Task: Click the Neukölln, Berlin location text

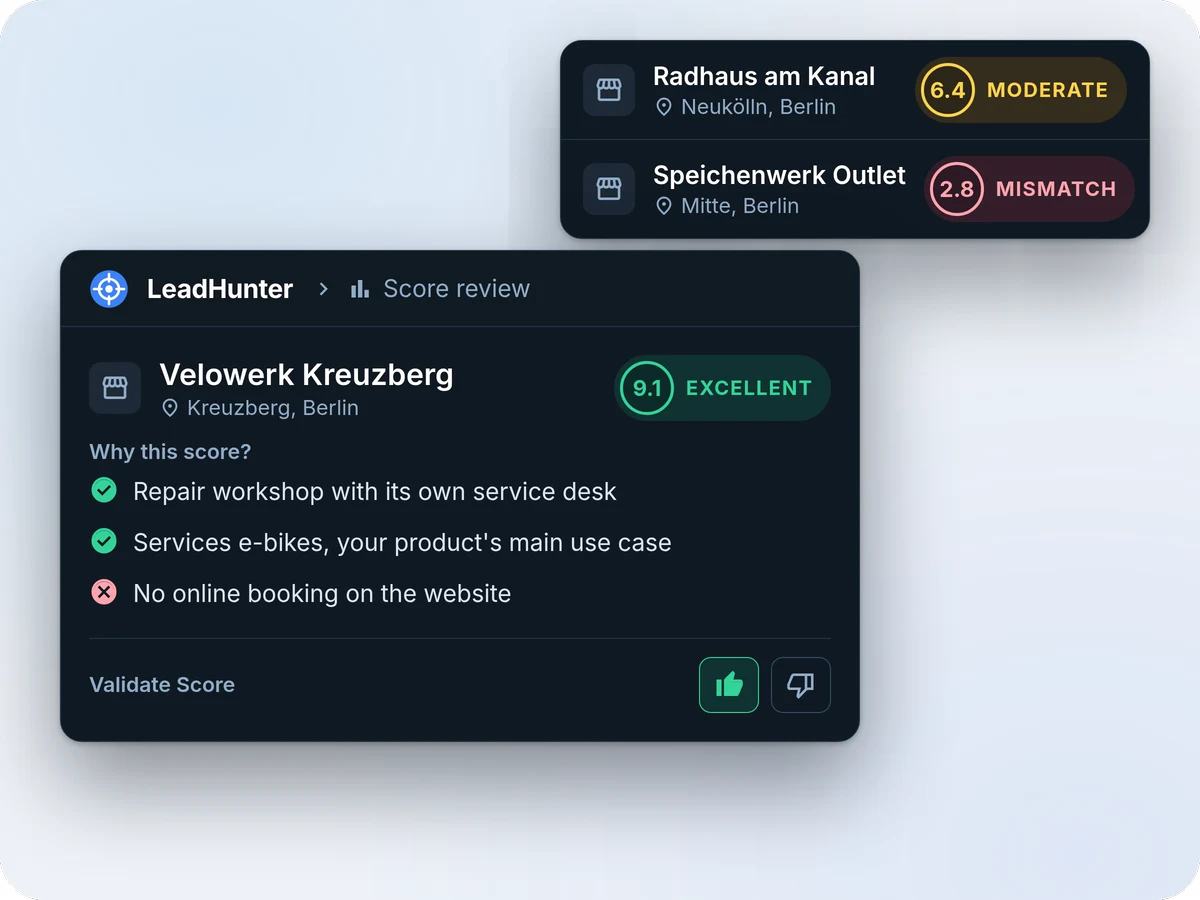Action: 758,107
